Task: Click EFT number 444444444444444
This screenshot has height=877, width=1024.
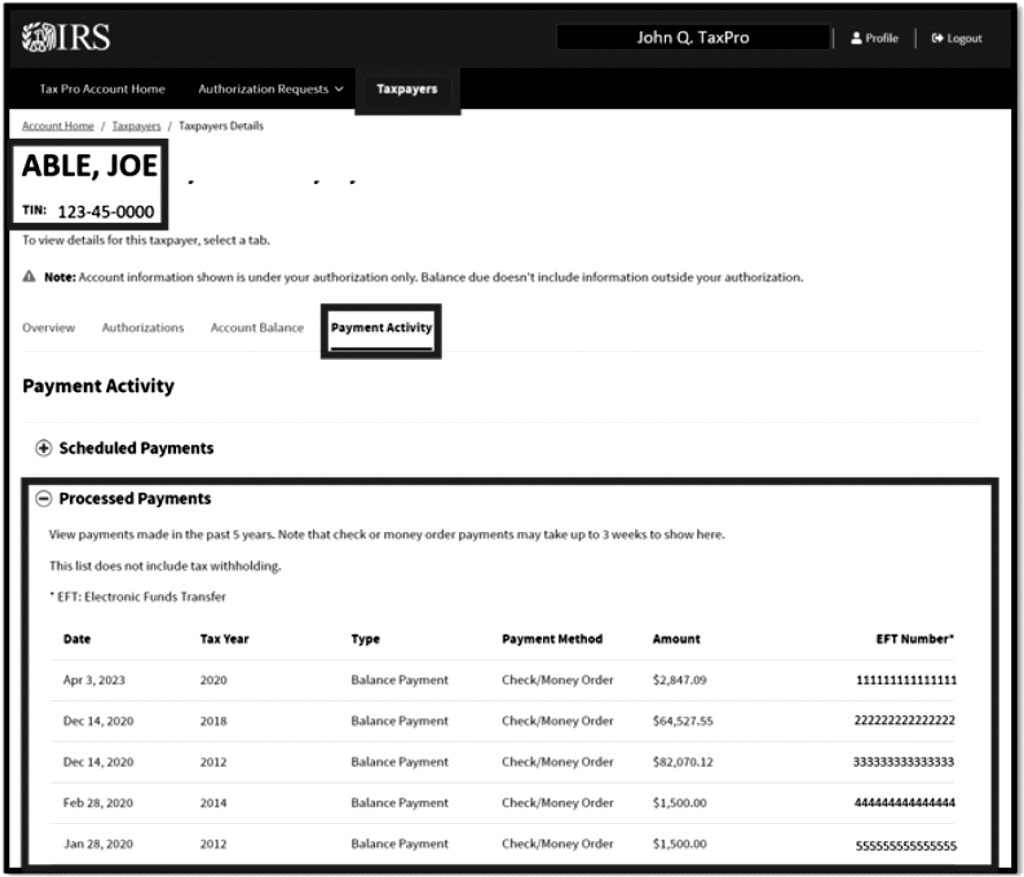Action: pyautogui.click(x=905, y=803)
